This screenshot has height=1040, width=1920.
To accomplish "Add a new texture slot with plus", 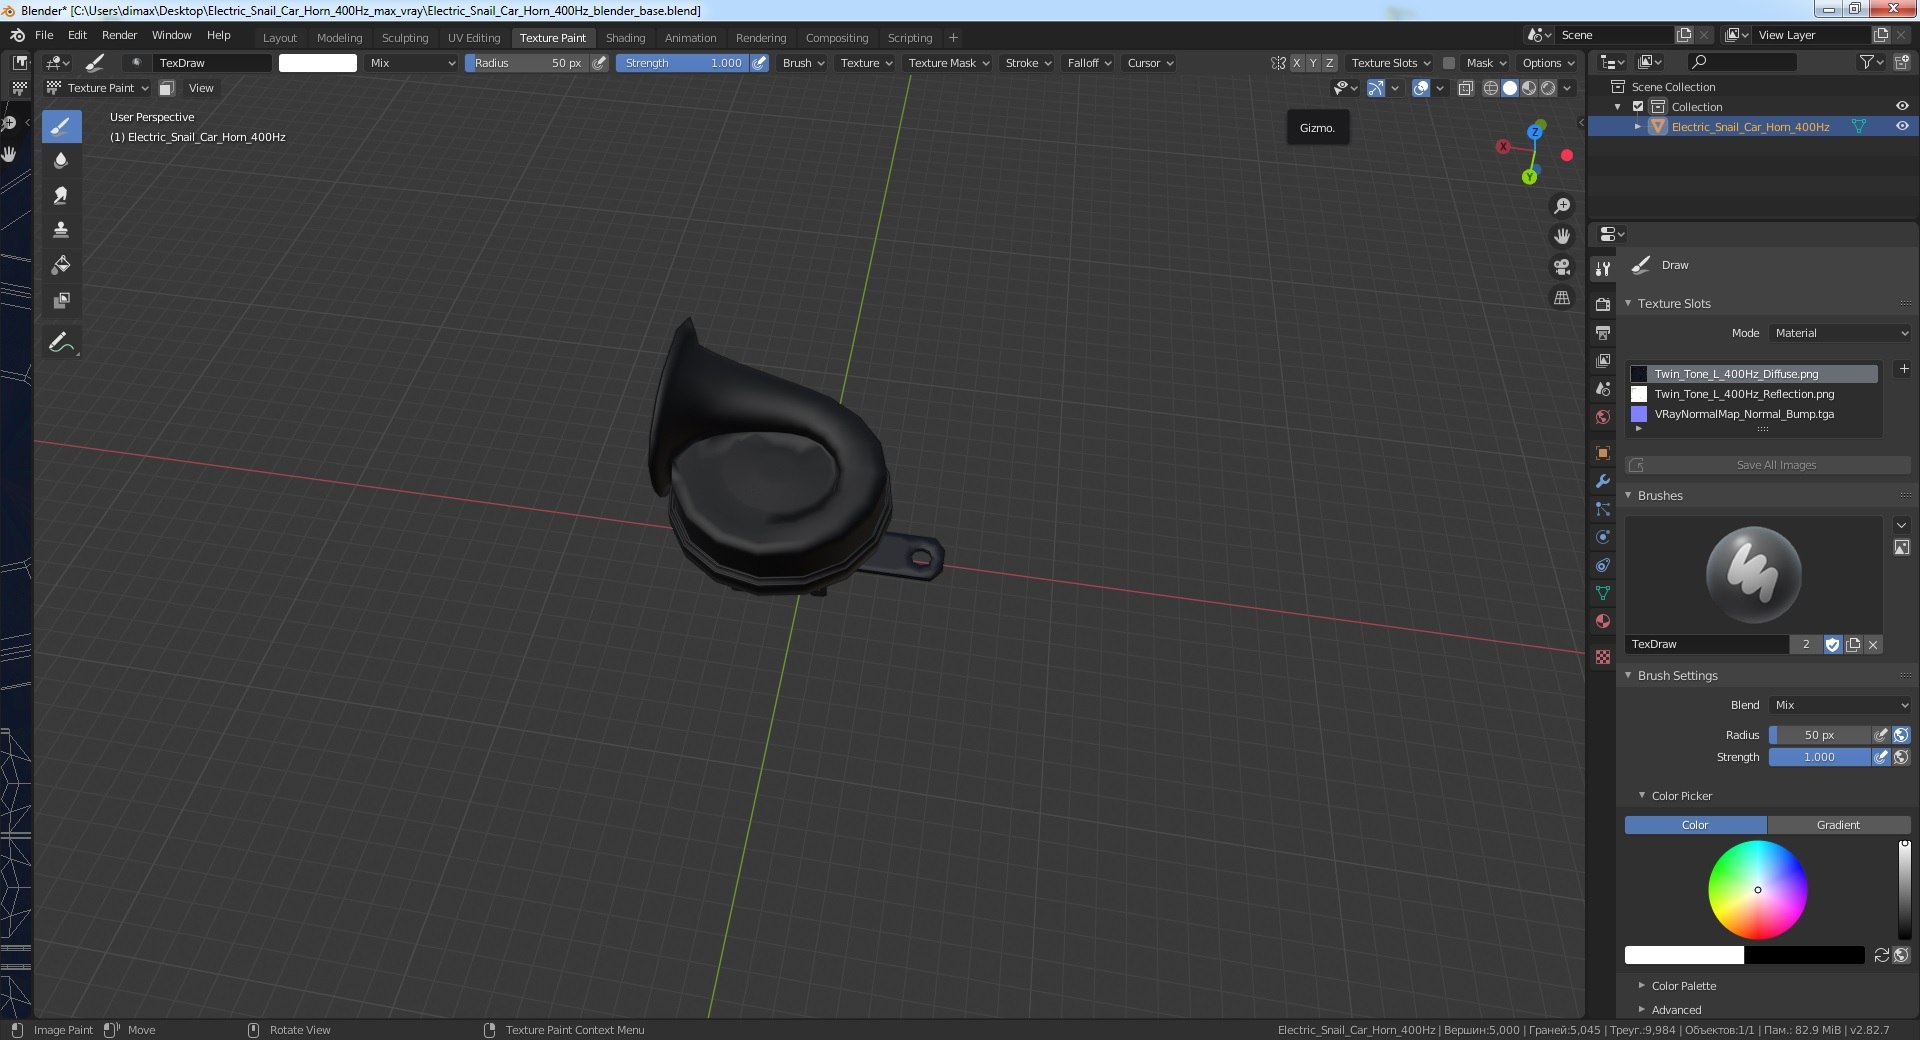I will [x=1904, y=369].
